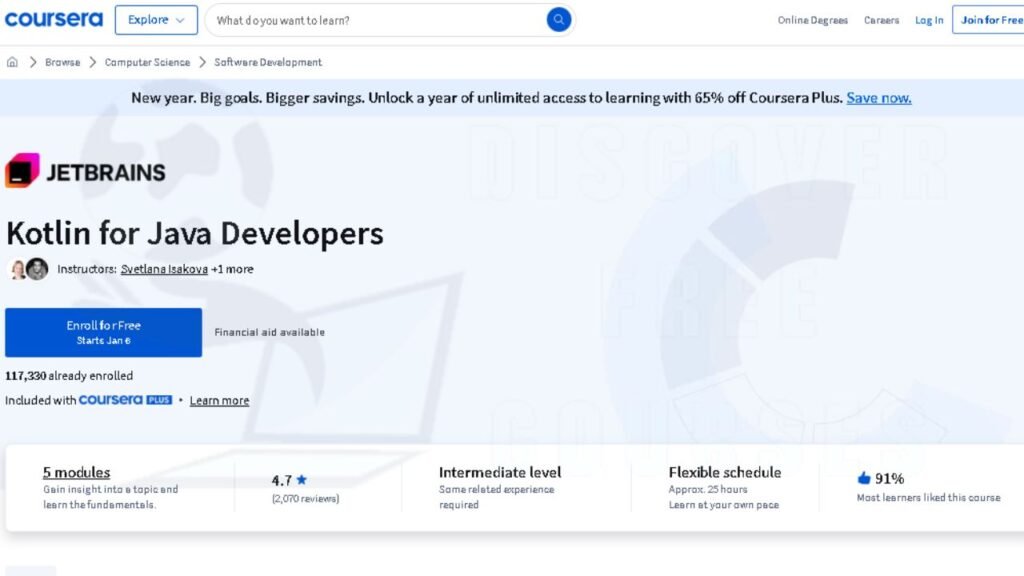Screen dimensions: 1024x576
Task: Click the 'Flexible schedule' text
Action: click(x=725, y=472)
